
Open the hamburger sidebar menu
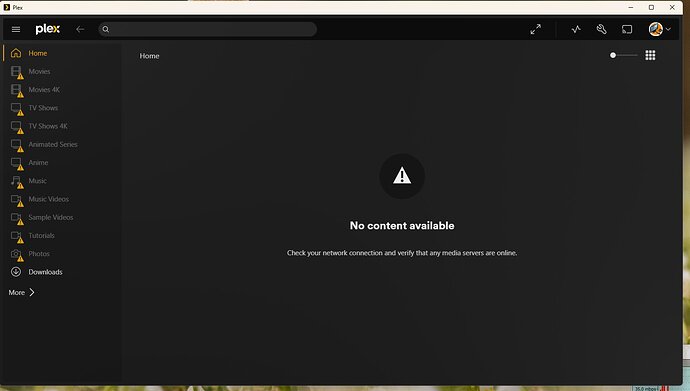tap(16, 29)
